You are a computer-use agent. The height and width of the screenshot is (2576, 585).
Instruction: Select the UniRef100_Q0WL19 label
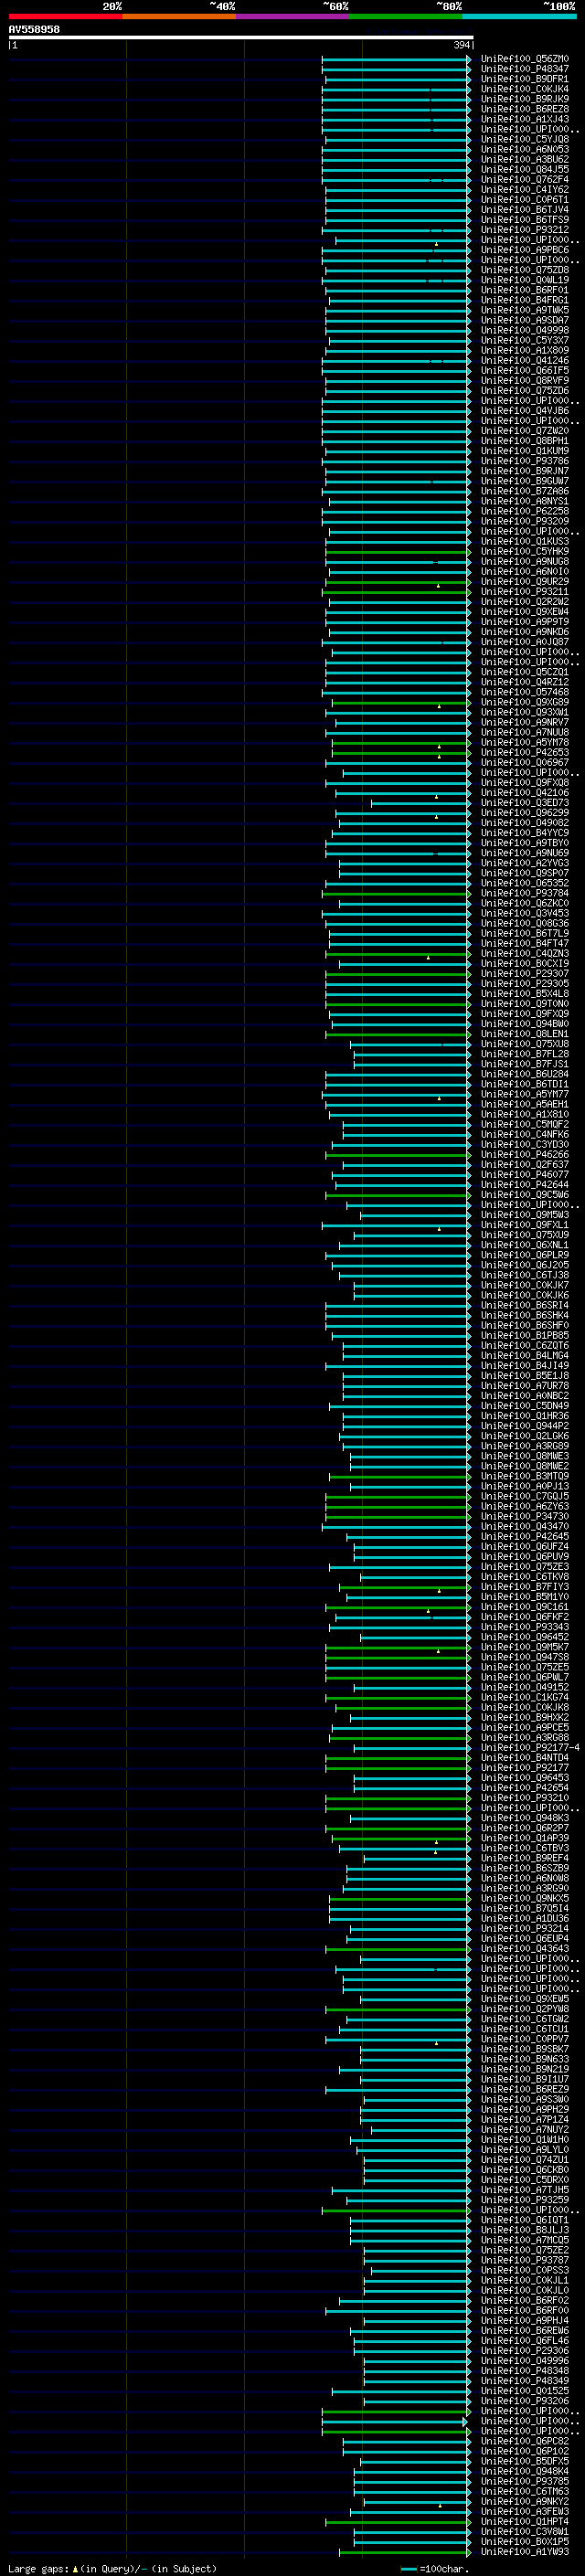coord(525,280)
